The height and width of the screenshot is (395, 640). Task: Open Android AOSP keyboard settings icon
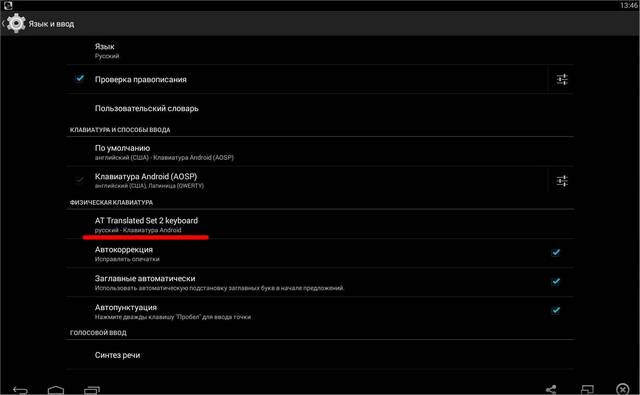coord(562,181)
